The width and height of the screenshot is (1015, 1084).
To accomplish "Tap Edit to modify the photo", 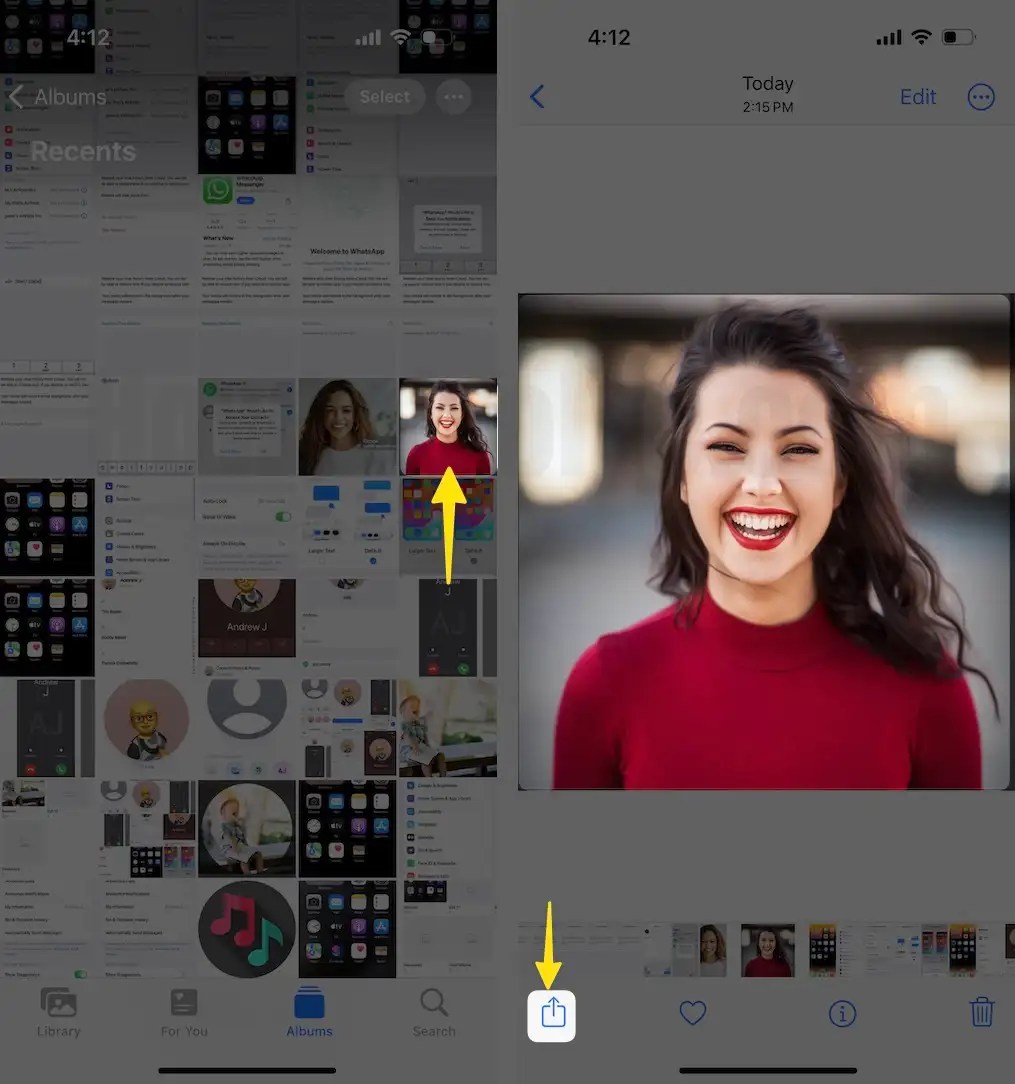I will [x=917, y=96].
